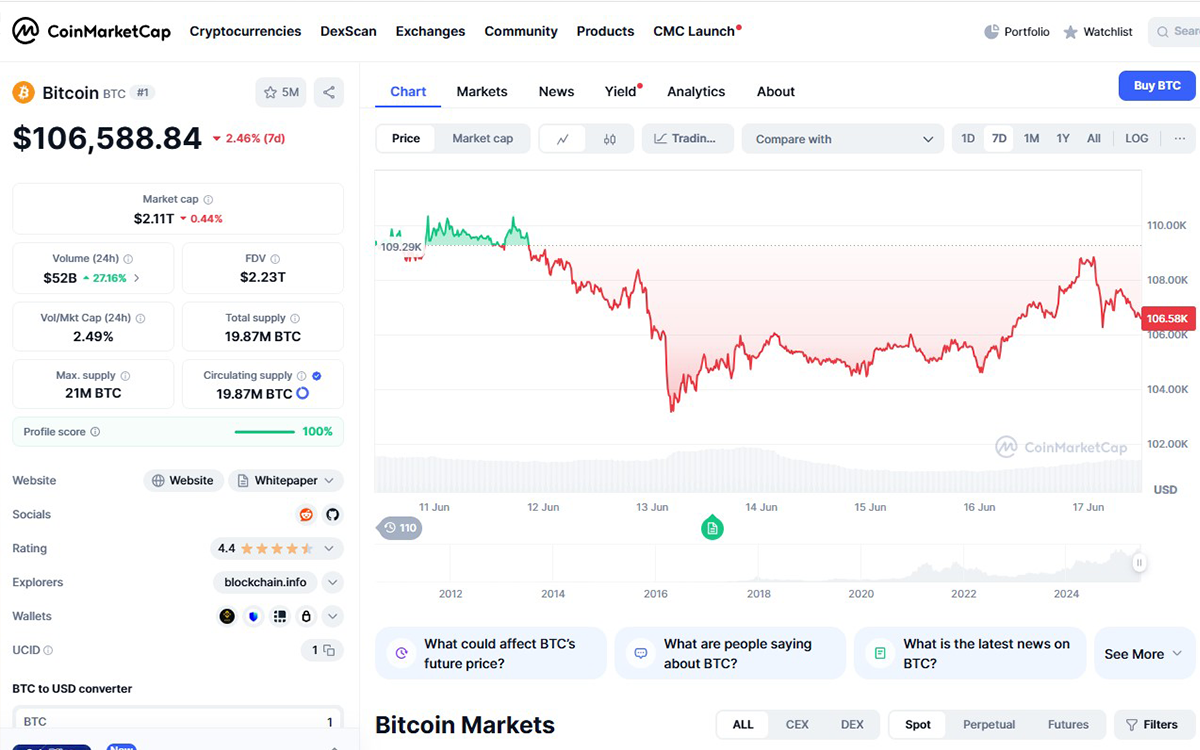Image resolution: width=1200 pixels, height=750 pixels.
Task: Select 1Y time range
Action: click(1063, 138)
